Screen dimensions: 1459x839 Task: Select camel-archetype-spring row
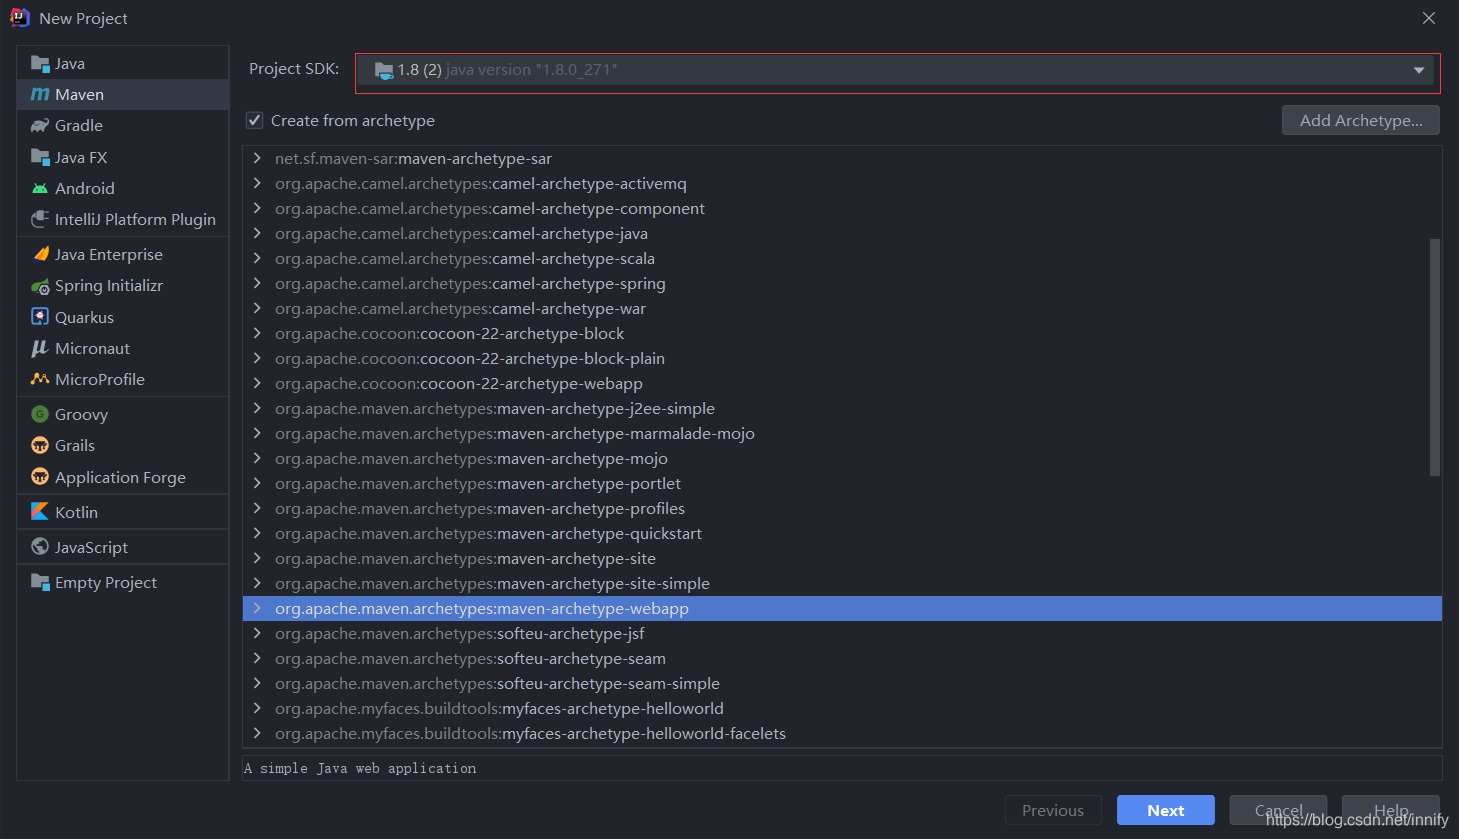(x=842, y=283)
